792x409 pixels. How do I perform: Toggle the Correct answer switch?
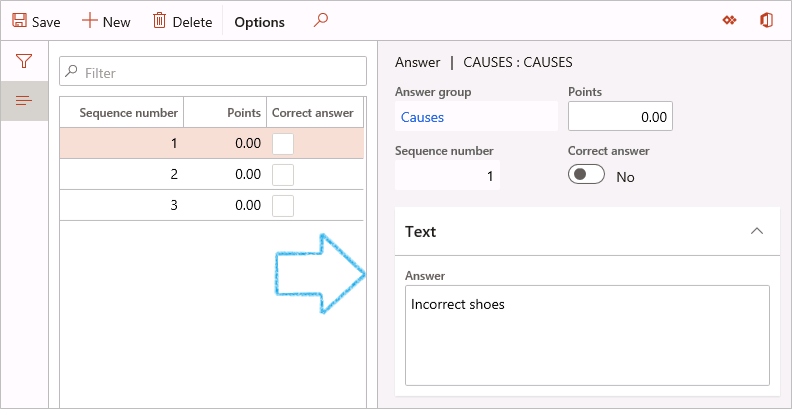click(586, 174)
